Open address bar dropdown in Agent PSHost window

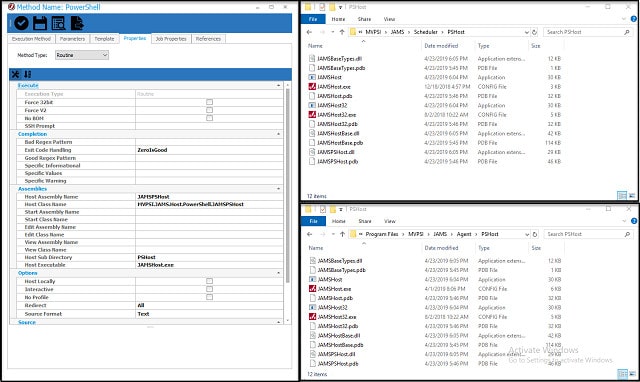527,234
